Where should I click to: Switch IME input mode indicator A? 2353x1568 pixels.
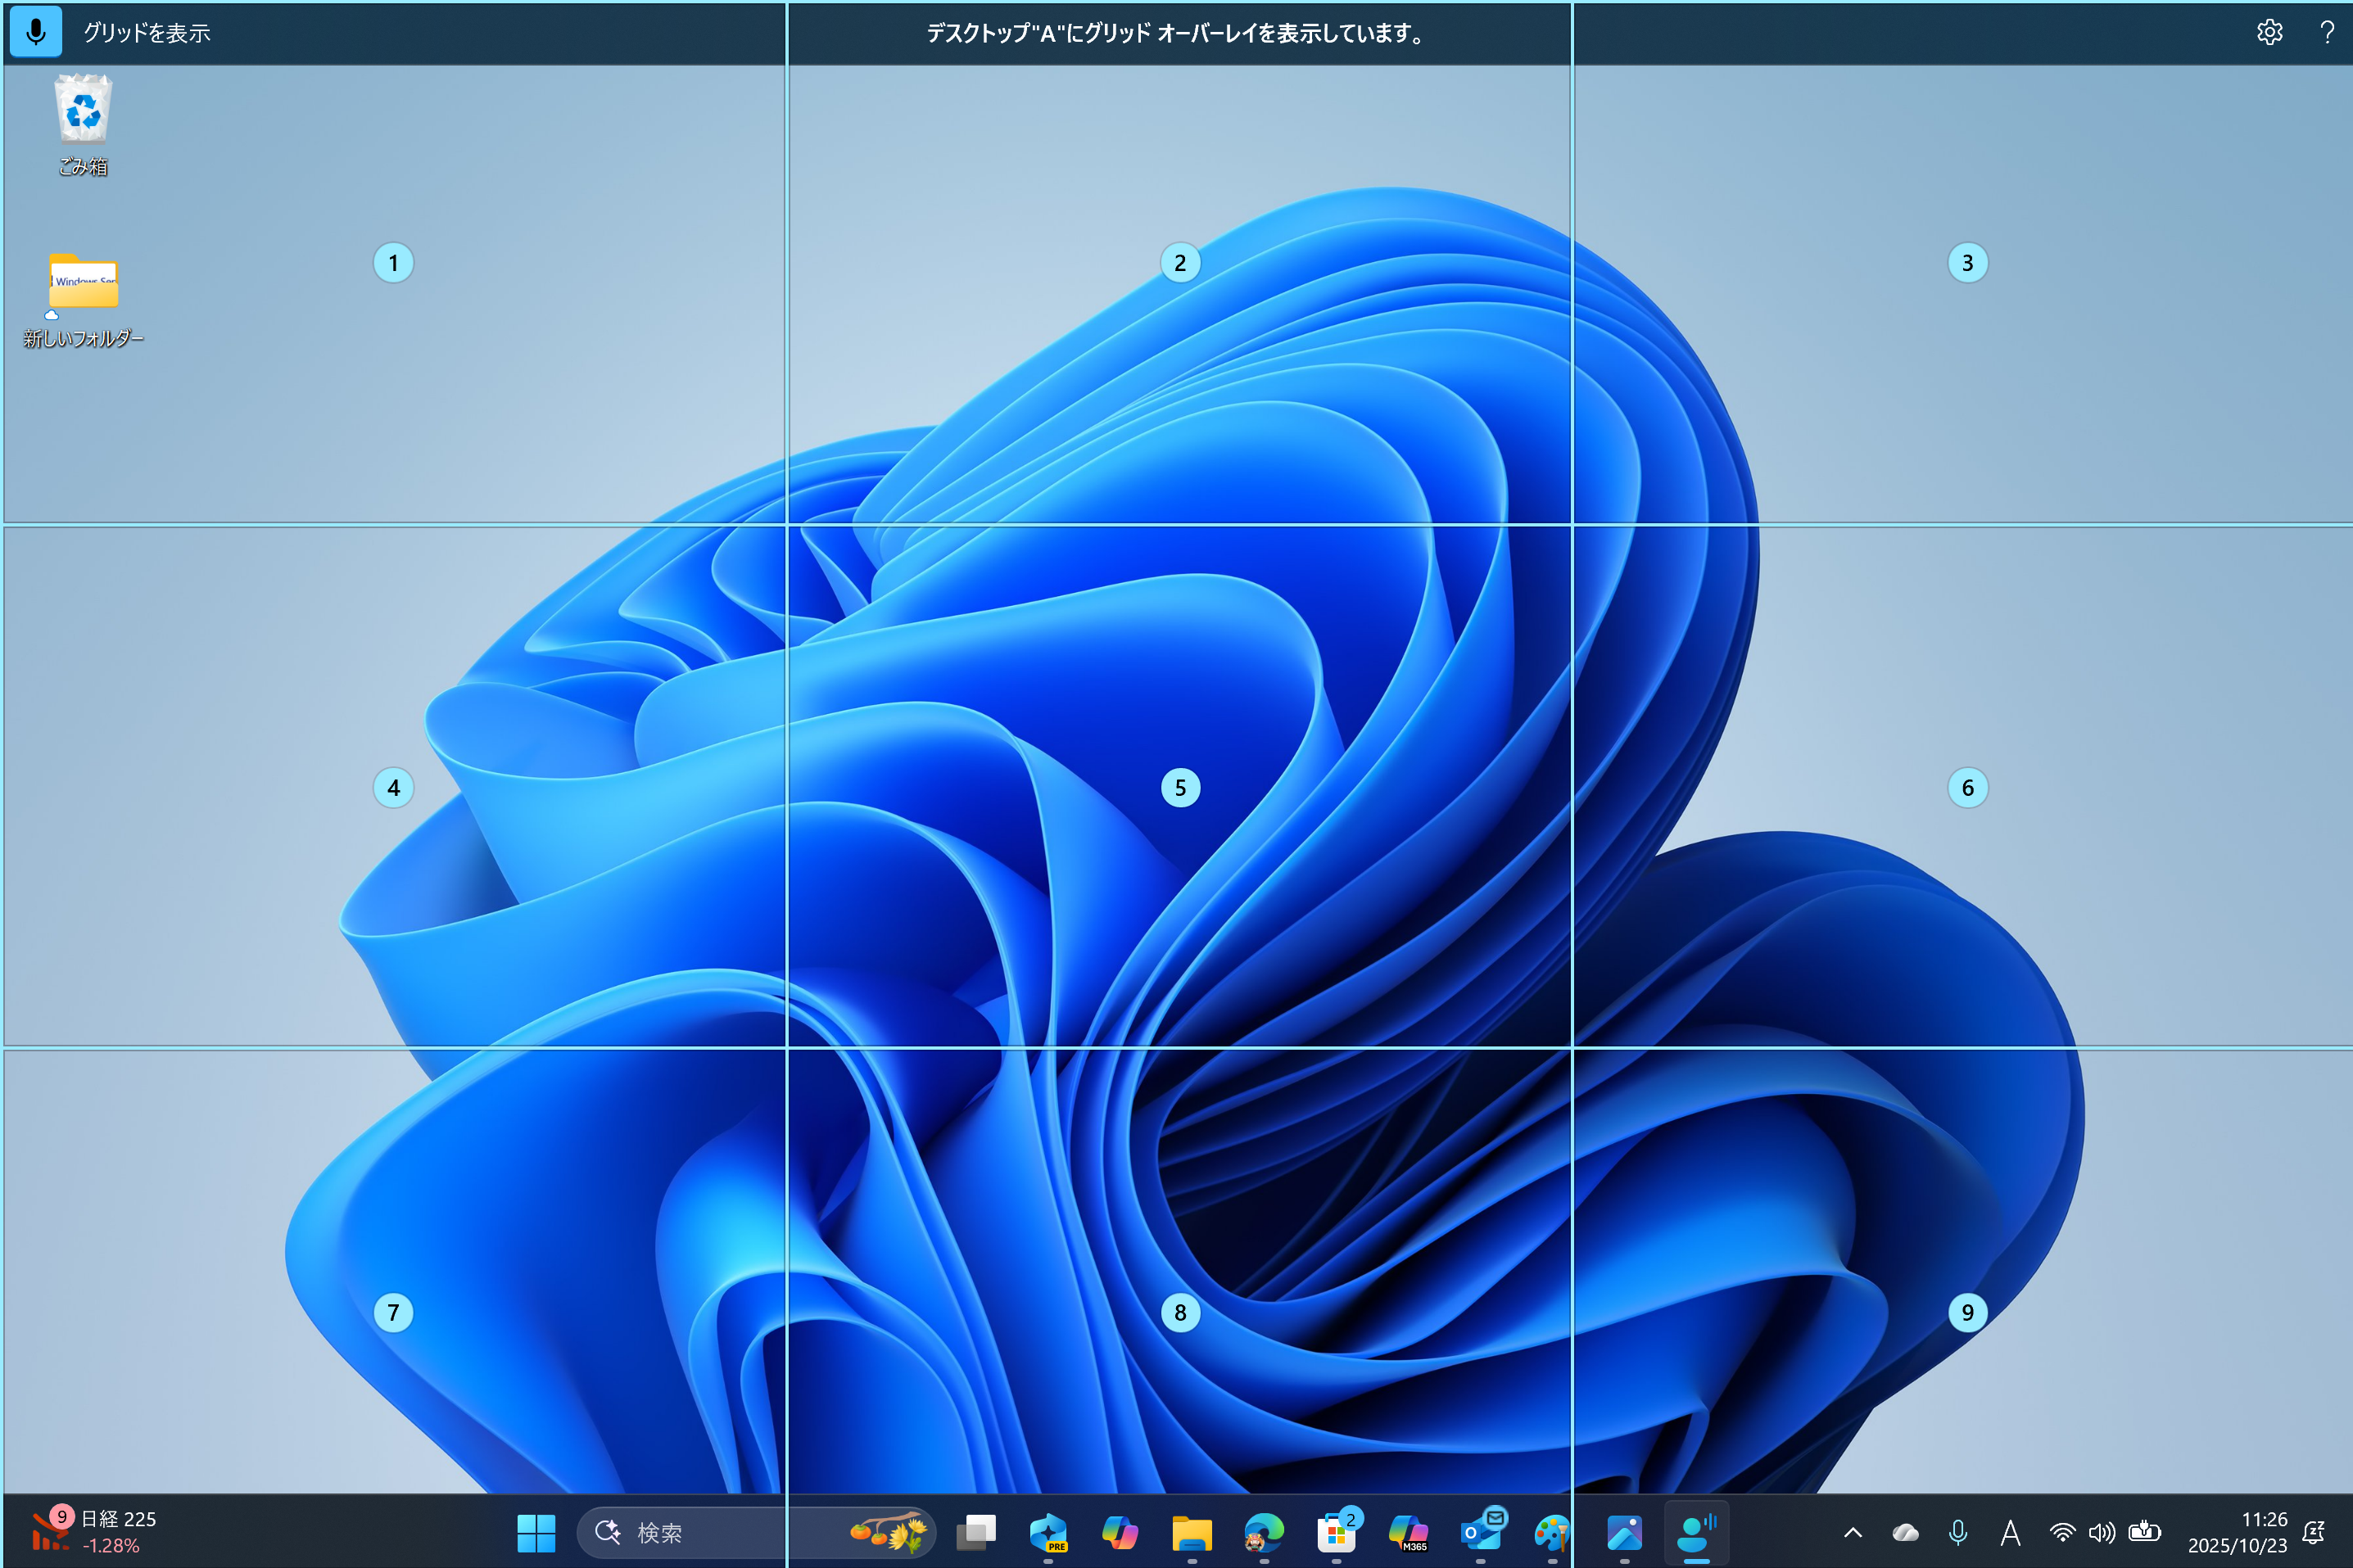tap(2010, 1532)
